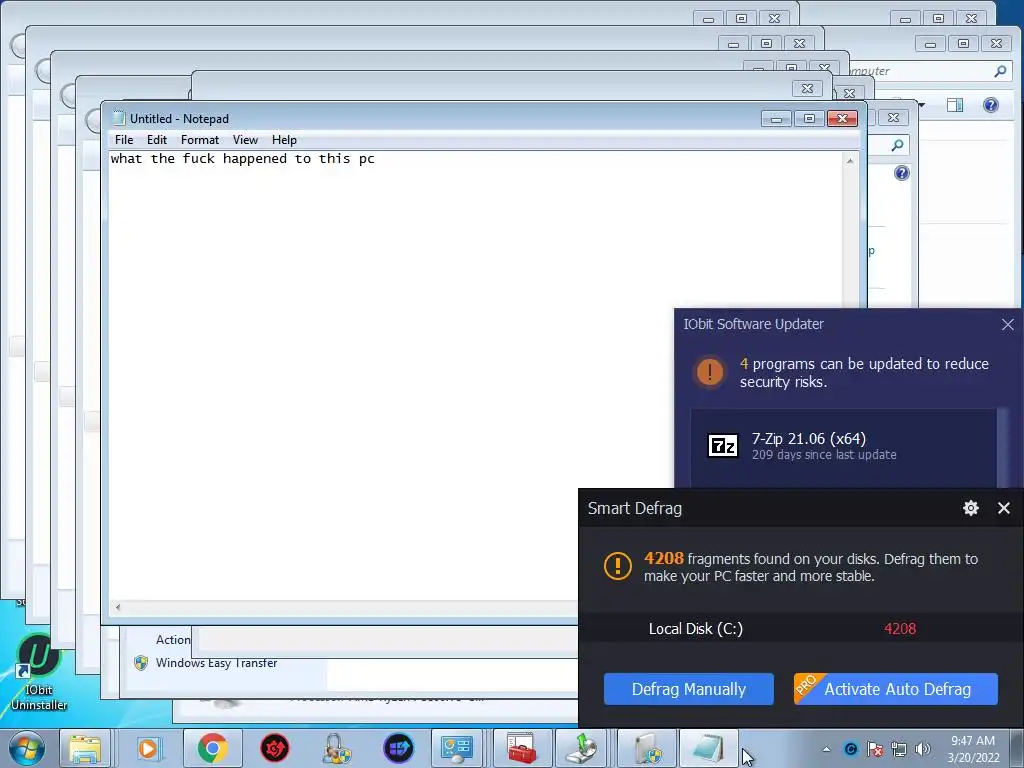The height and width of the screenshot is (768, 1024).
Task: Open the Notepad Help menu
Action: [284, 140]
